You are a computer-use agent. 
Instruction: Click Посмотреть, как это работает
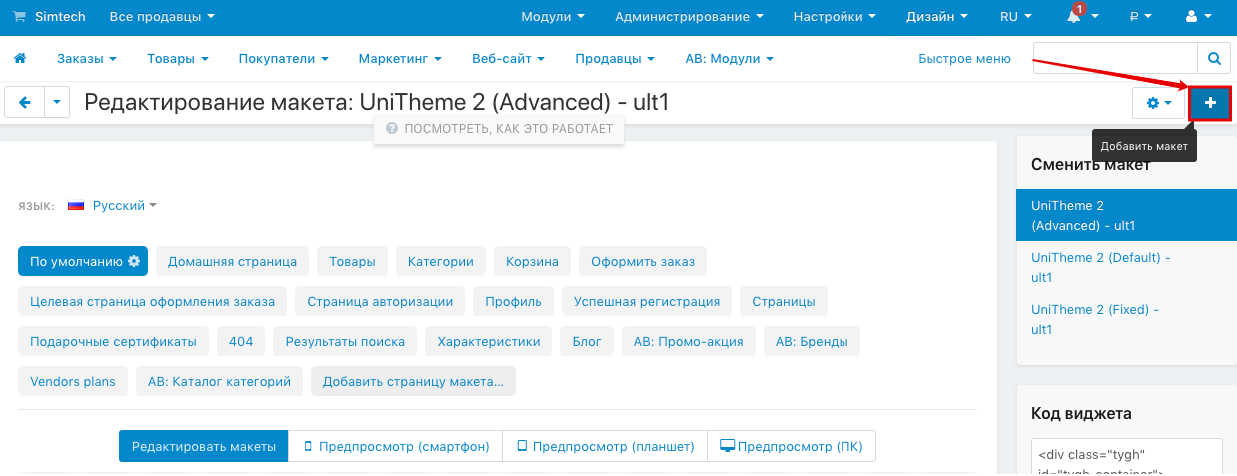(x=499, y=129)
